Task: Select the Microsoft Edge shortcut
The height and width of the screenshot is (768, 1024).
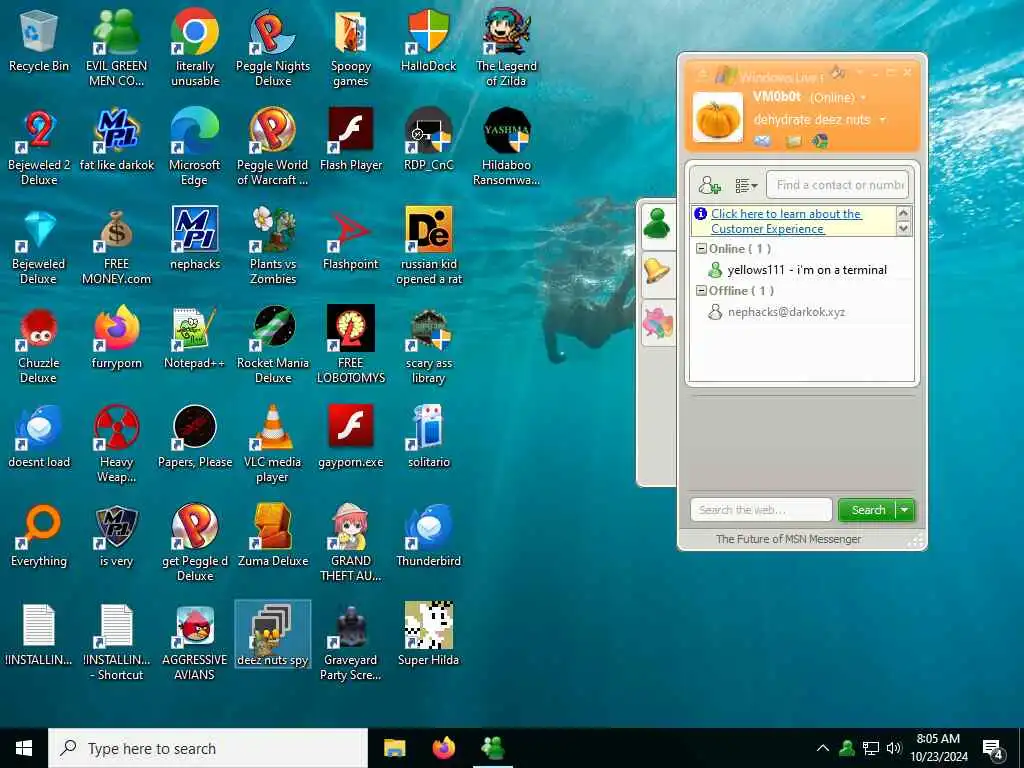Action: [x=195, y=148]
